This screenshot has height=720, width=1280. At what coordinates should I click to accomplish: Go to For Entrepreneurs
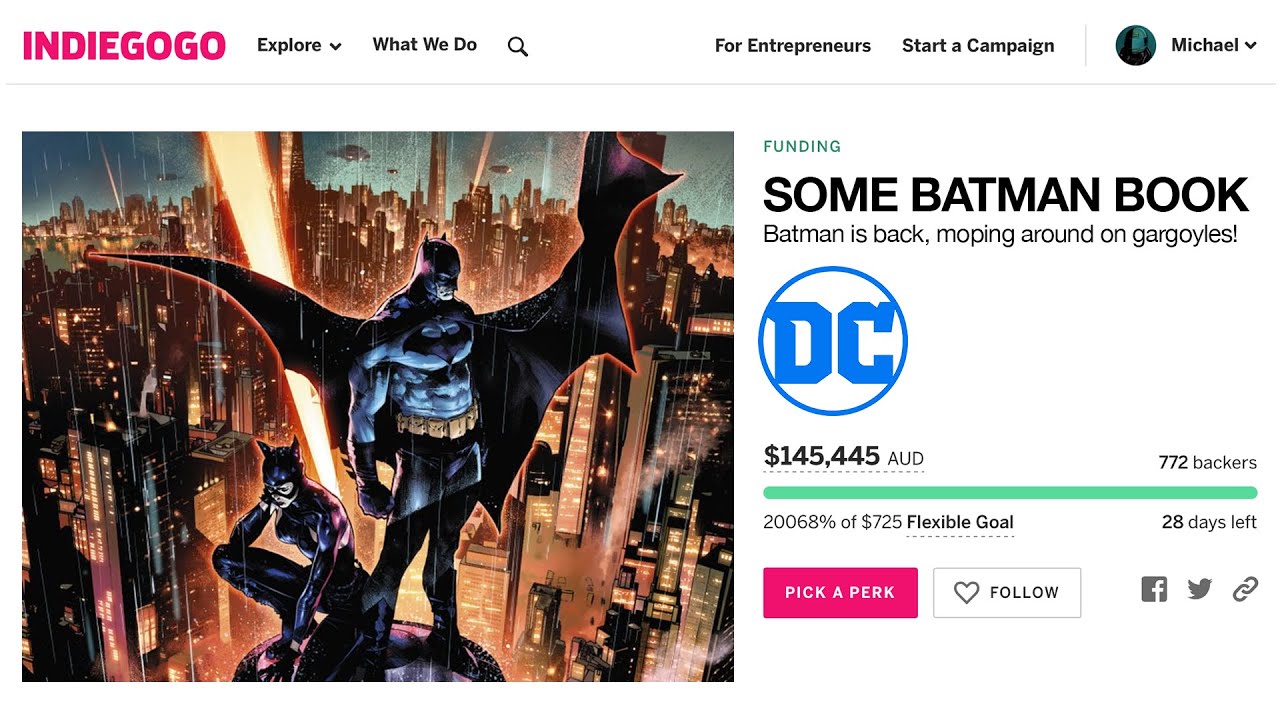[792, 46]
